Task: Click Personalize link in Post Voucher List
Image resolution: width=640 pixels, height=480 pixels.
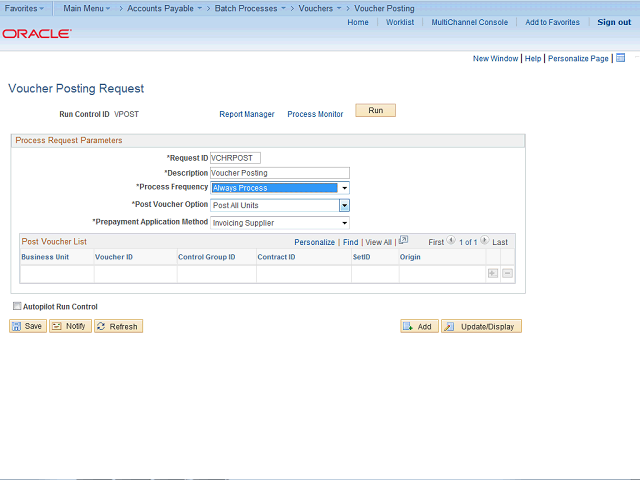Action: point(315,242)
